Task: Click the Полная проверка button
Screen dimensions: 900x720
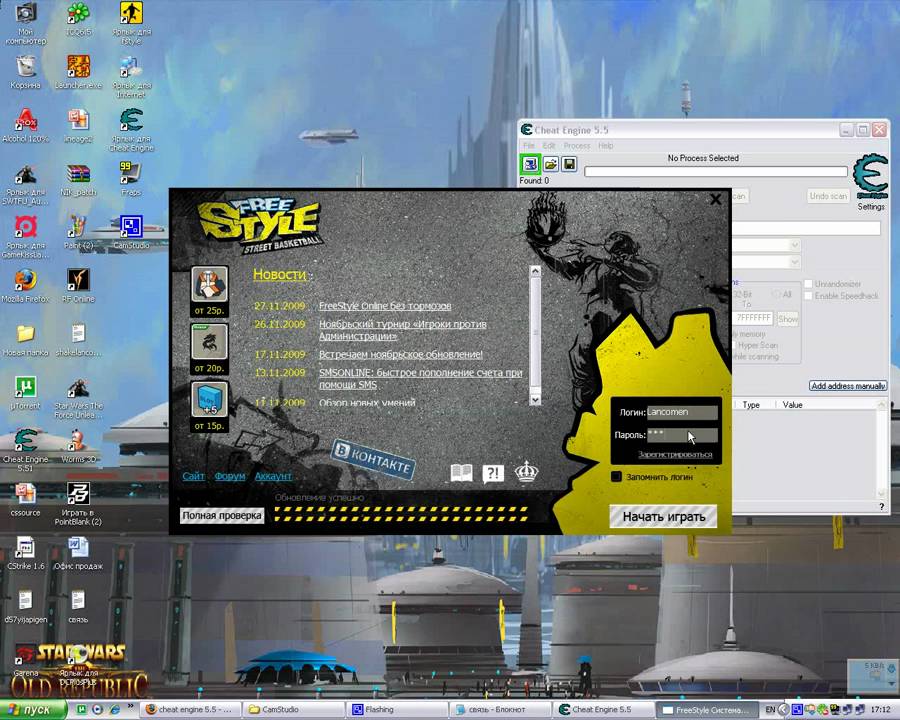Action: coord(222,516)
